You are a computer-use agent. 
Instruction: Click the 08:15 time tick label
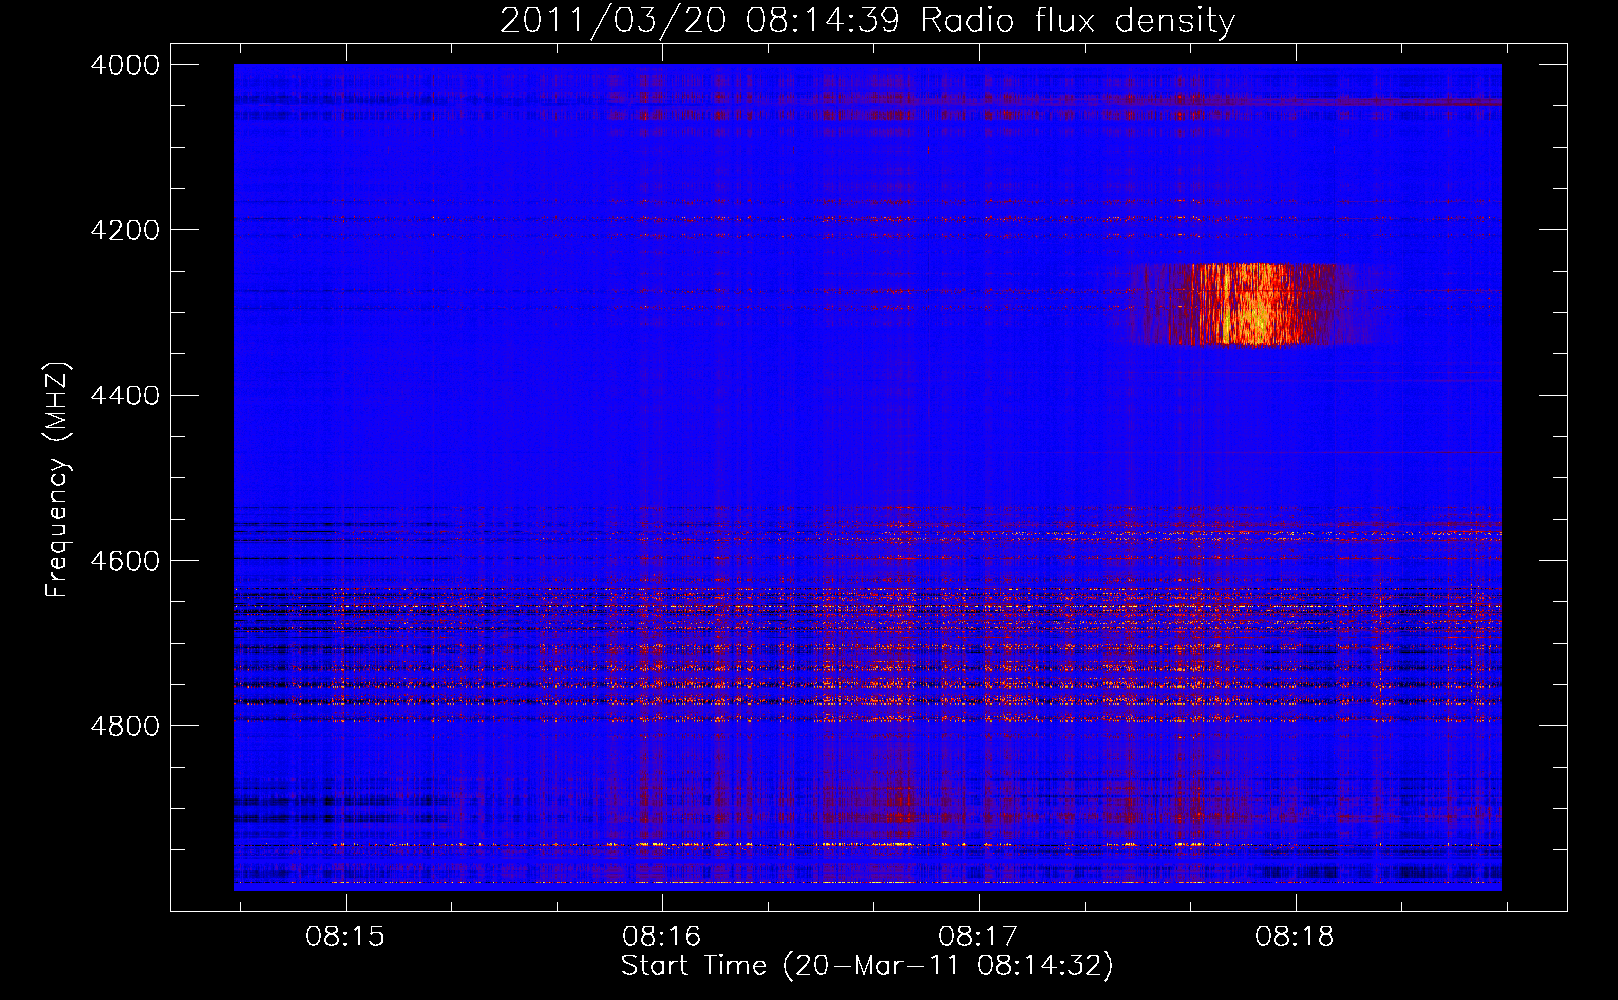[x=345, y=937]
